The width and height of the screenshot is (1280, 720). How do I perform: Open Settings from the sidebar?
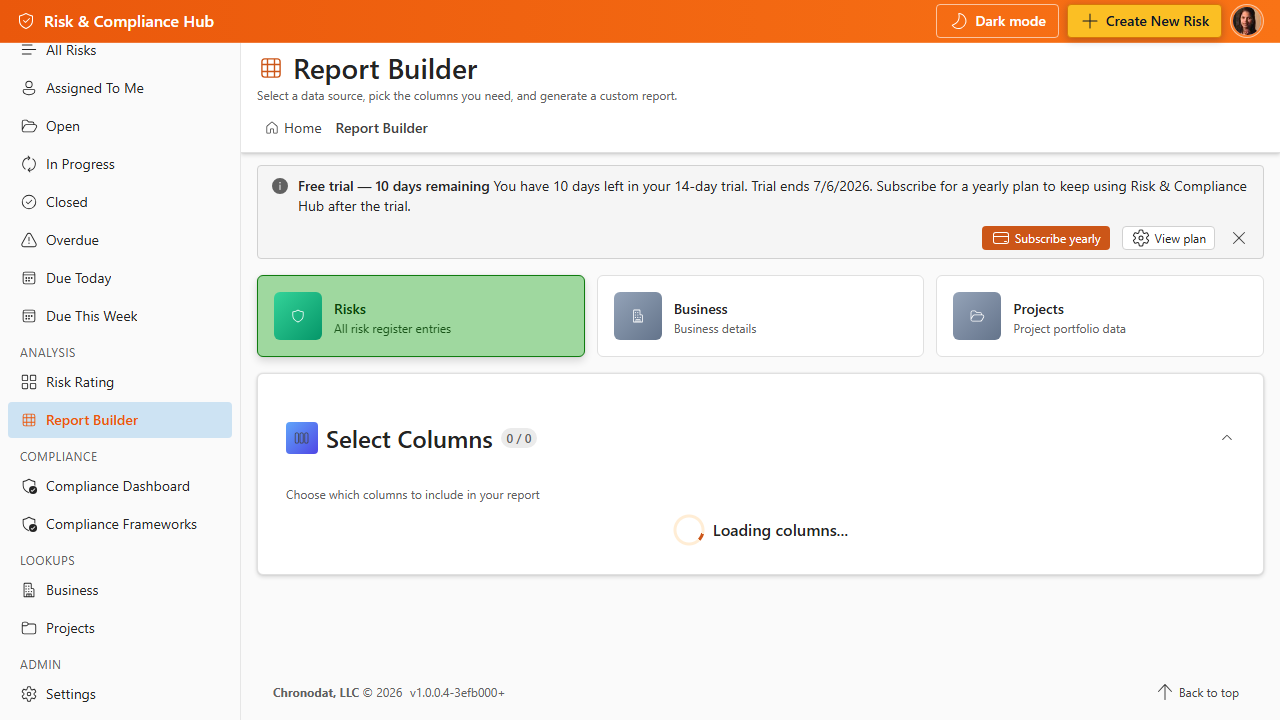120,694
